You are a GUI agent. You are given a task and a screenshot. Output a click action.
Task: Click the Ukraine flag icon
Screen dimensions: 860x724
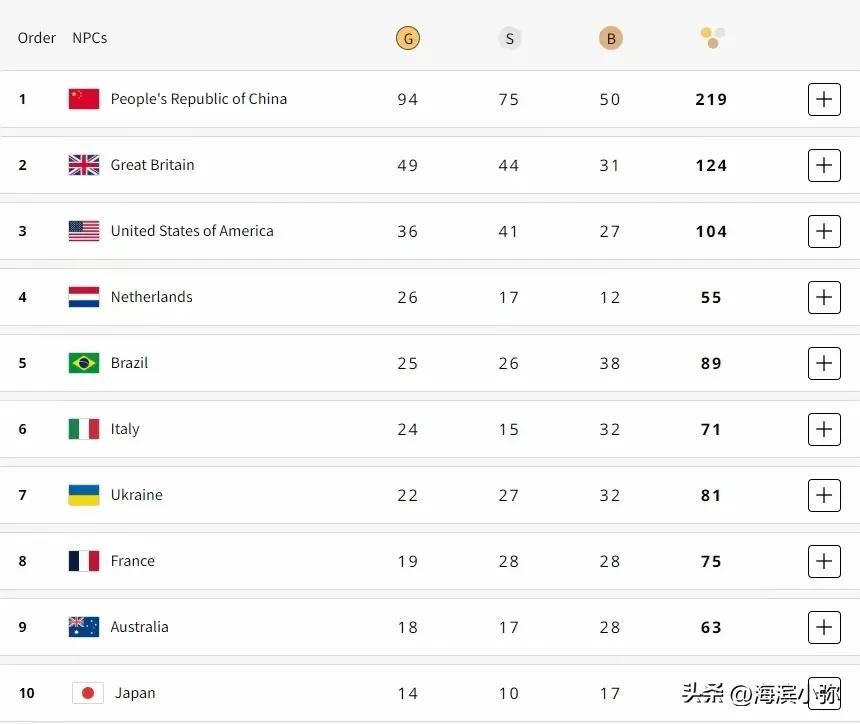click(x=84, y=495)
